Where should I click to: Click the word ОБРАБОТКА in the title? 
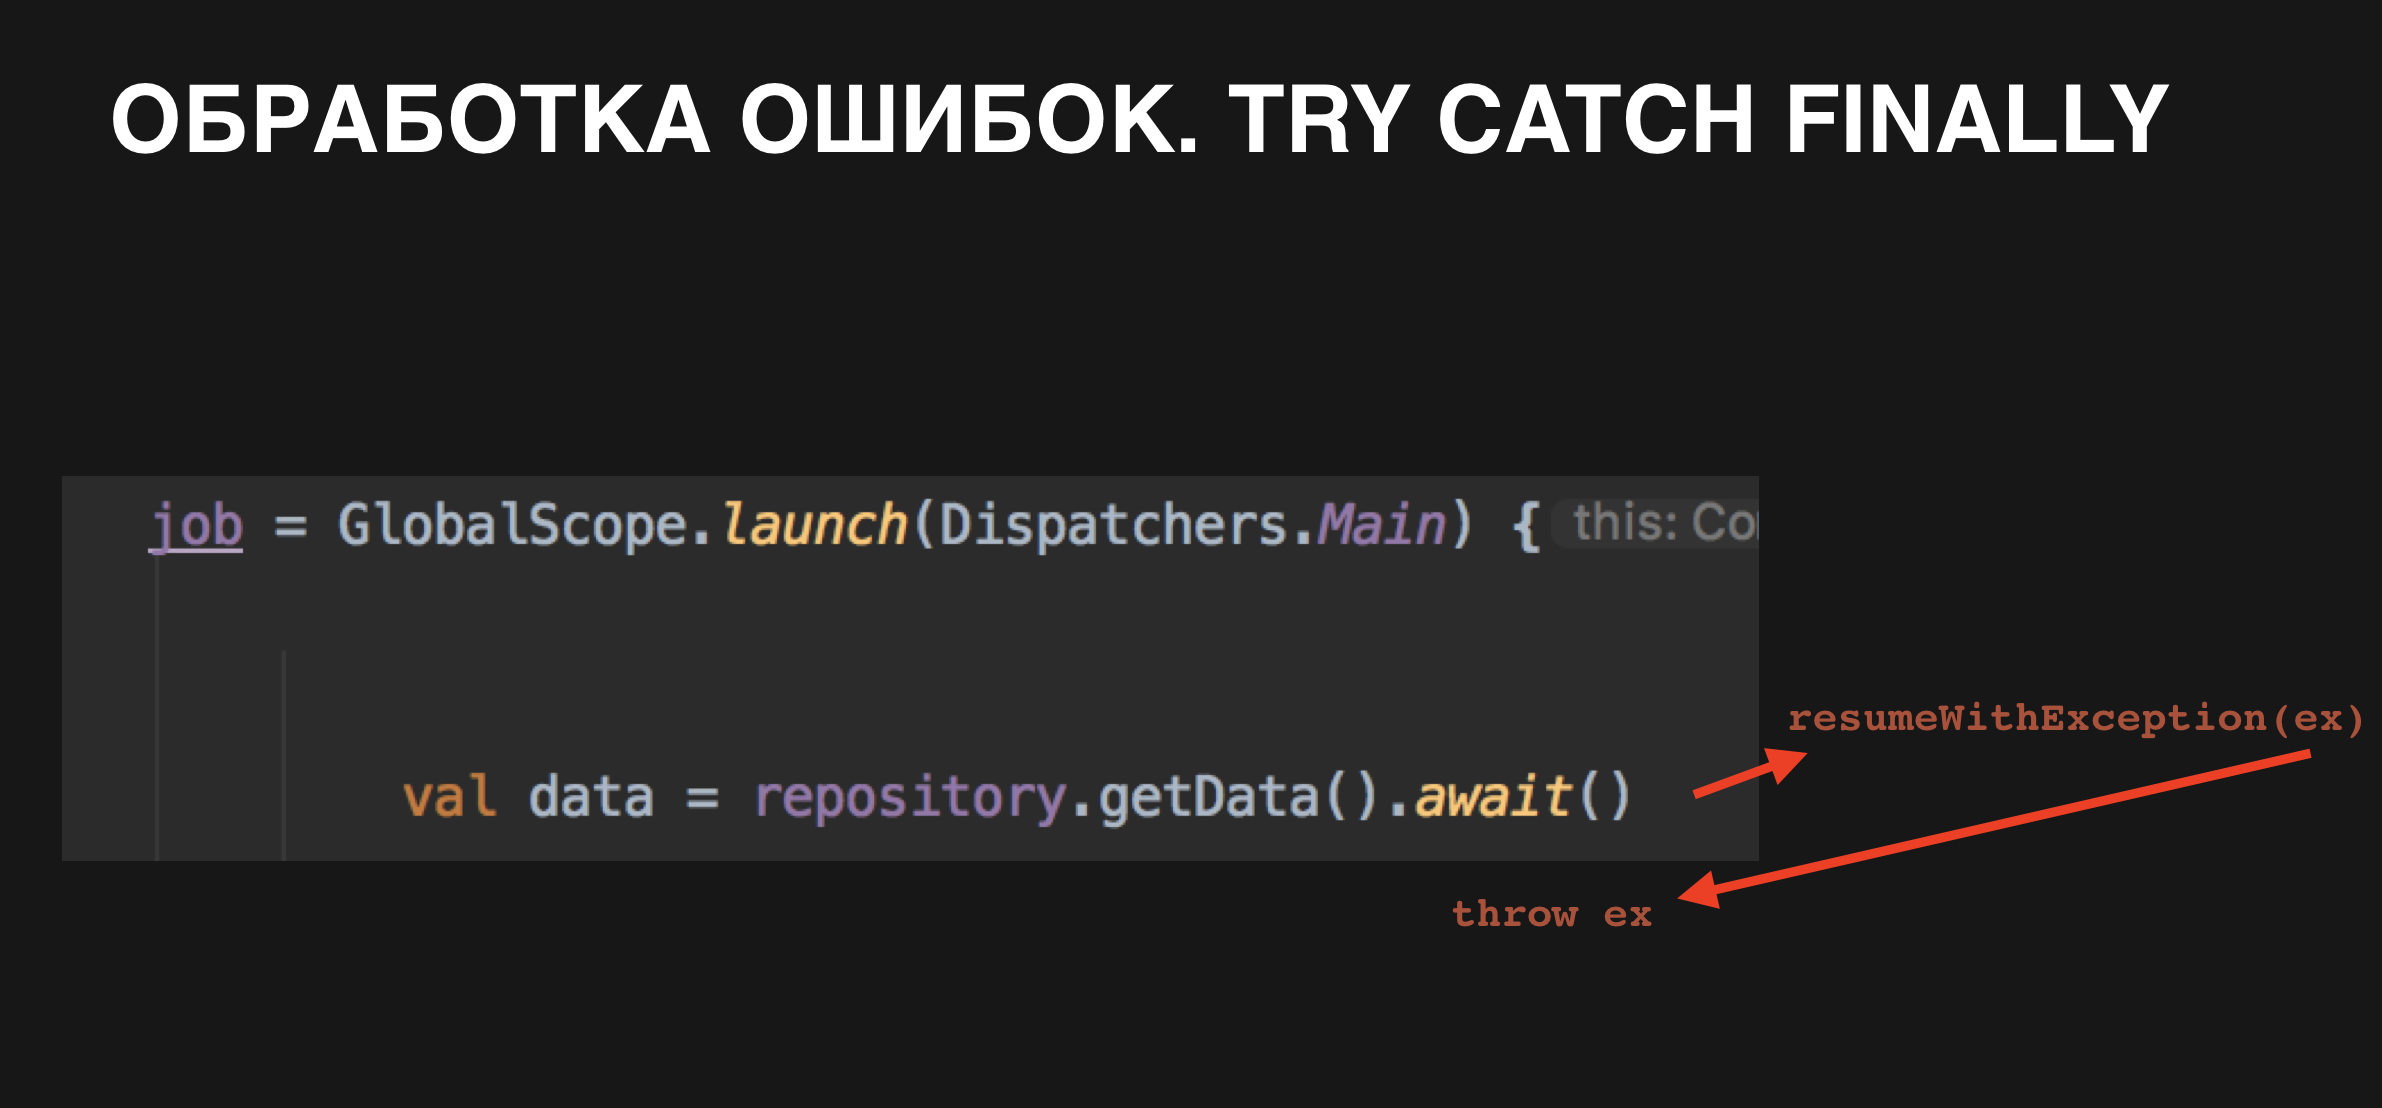[411, 119]
